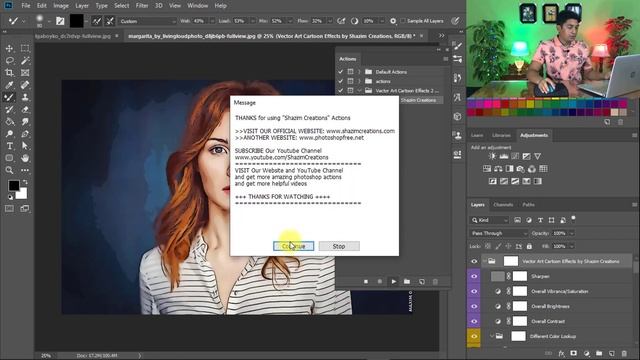
Task: Click Continue in the Message dialog
Action: 293,247
